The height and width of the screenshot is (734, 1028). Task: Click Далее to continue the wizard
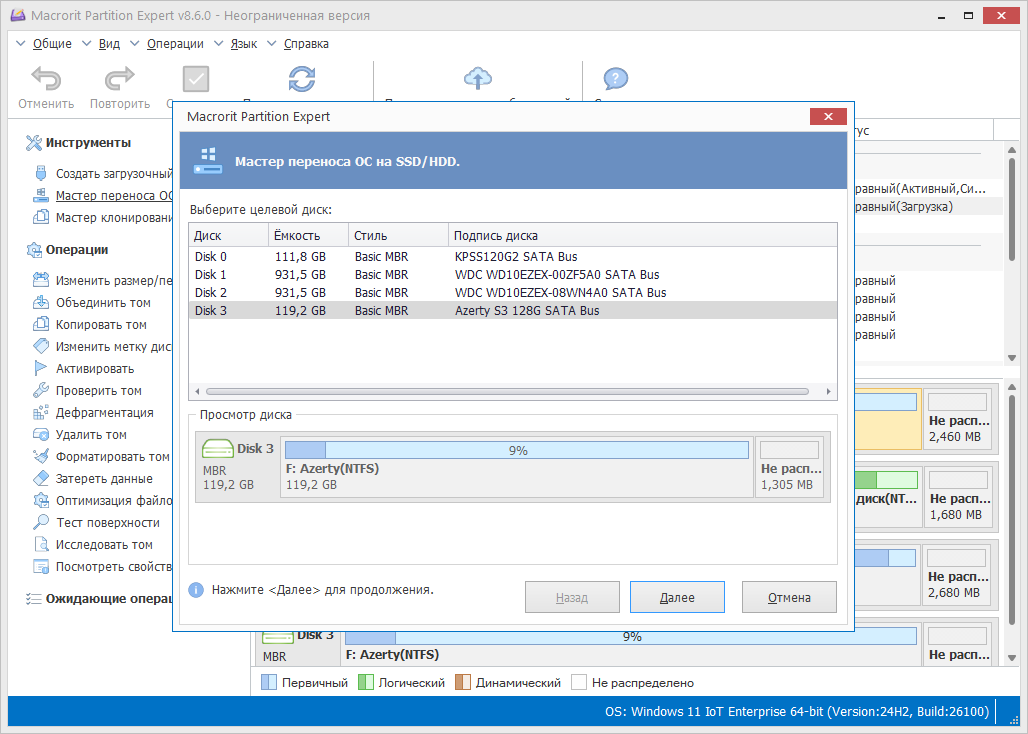pyautogui.click(x=677, y=597)
